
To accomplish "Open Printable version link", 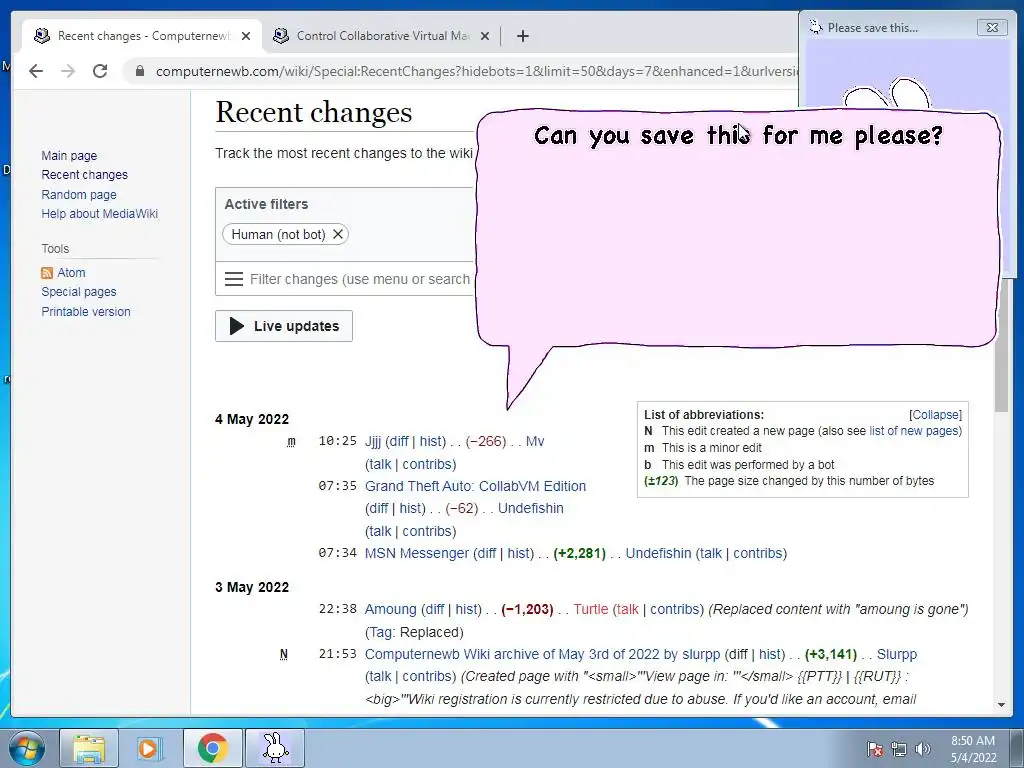I will pyautogui.click(x=86, y=312).
